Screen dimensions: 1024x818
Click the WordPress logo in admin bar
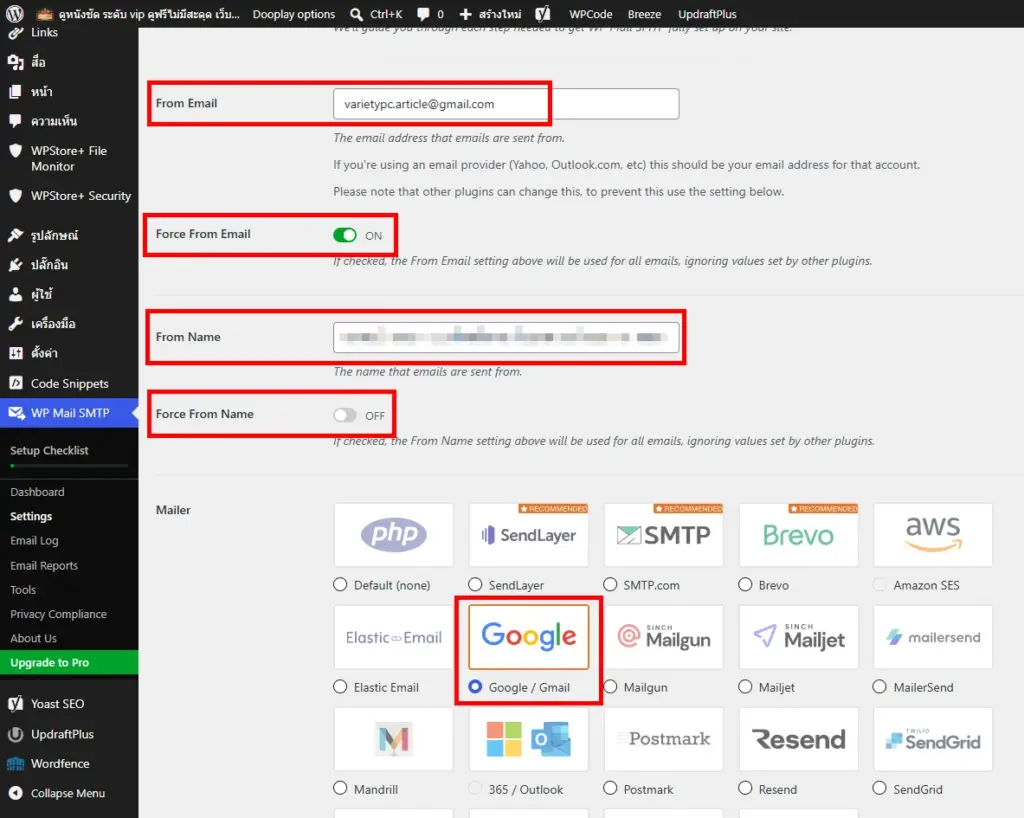point(14,14)
